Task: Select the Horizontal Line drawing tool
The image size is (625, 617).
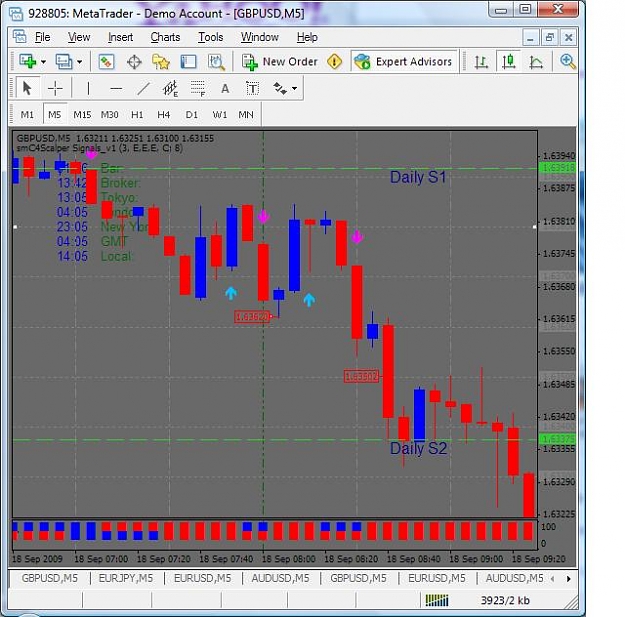Action: [x=116, y=88]
